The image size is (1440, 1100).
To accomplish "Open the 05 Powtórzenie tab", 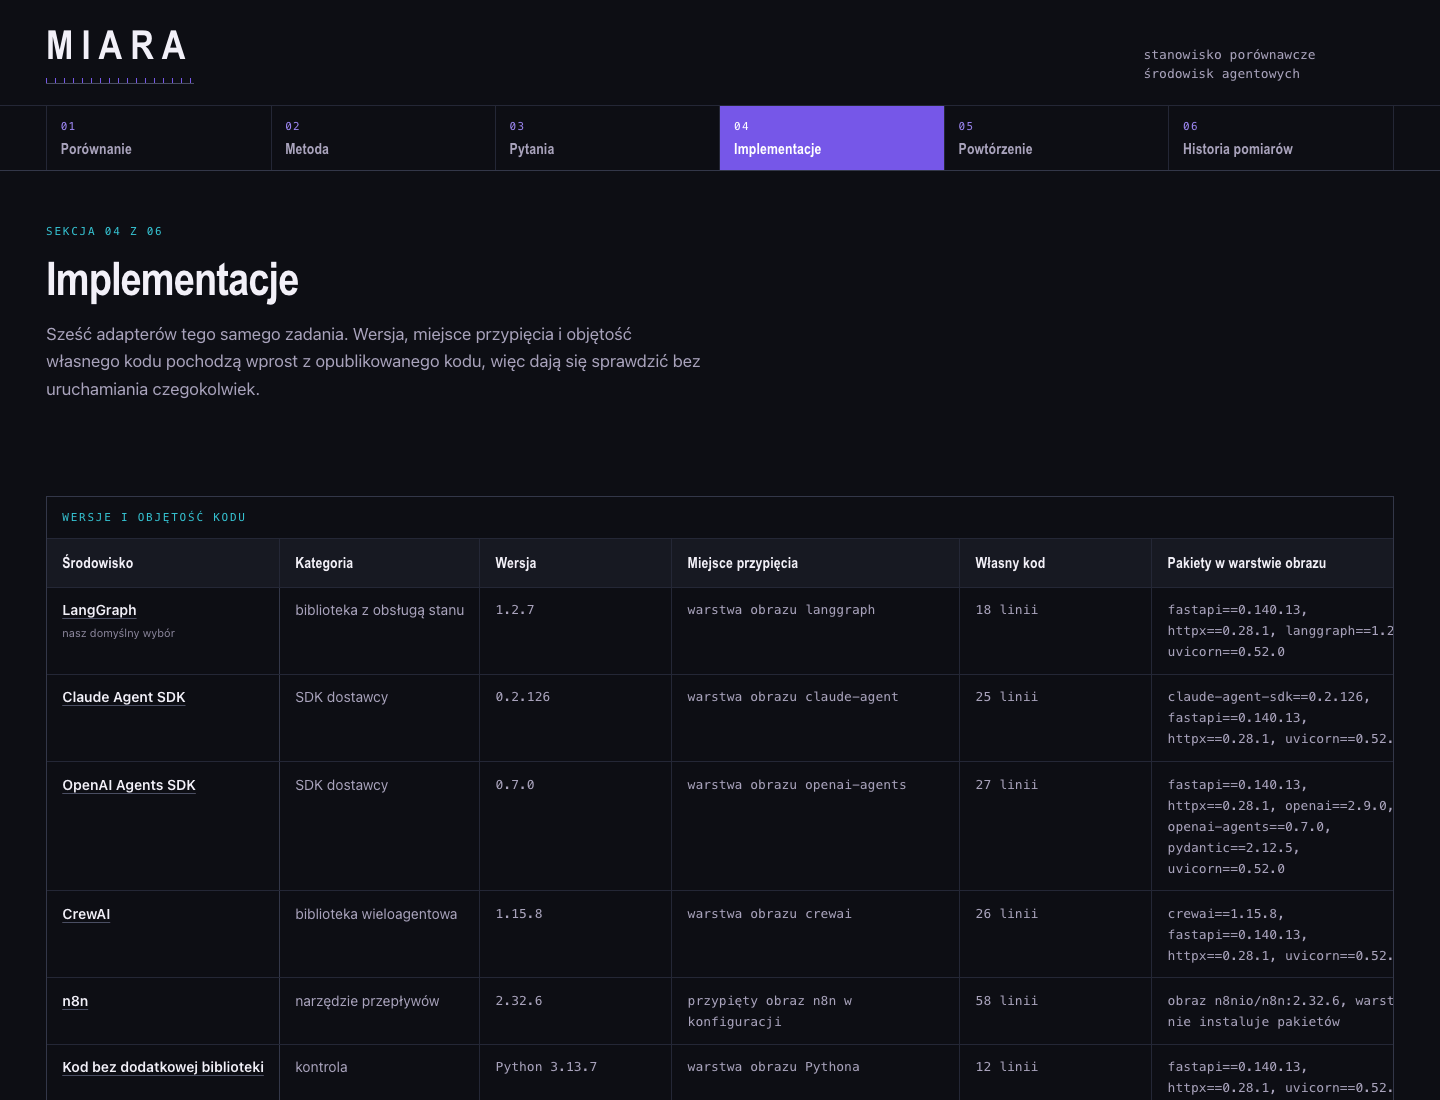I will 1056,138.
